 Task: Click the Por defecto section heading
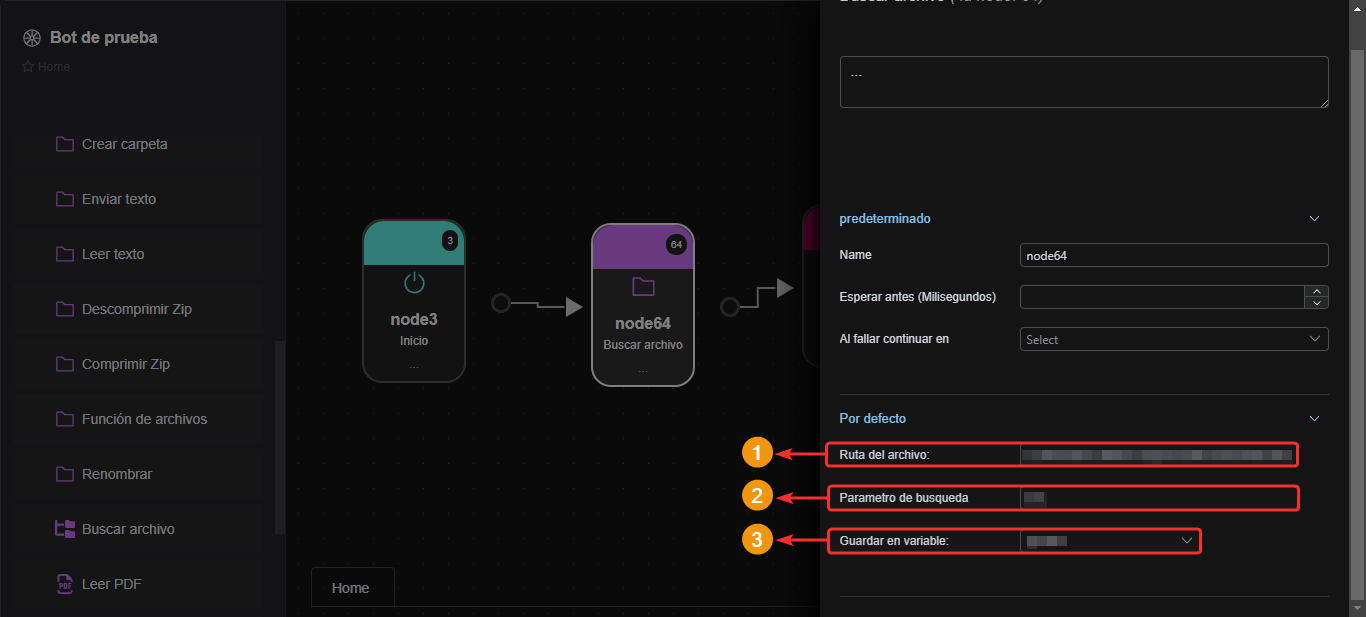[873, 418]
